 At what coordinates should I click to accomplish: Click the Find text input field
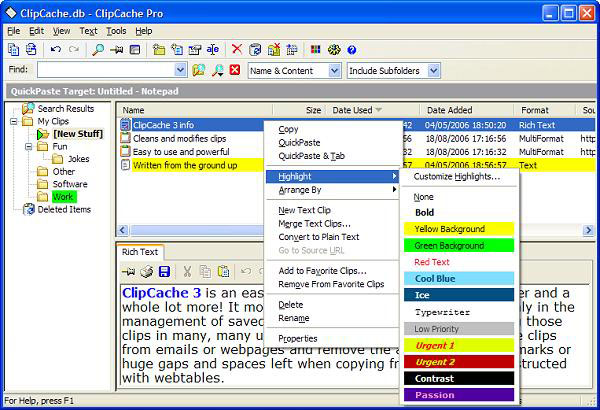[x=106, y=70]
